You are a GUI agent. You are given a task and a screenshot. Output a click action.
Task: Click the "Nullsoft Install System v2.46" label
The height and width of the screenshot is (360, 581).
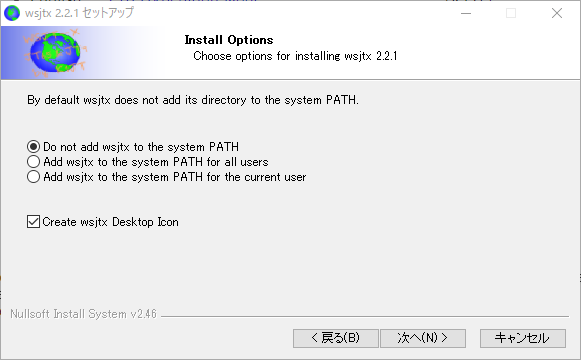(x=83, y=314)
